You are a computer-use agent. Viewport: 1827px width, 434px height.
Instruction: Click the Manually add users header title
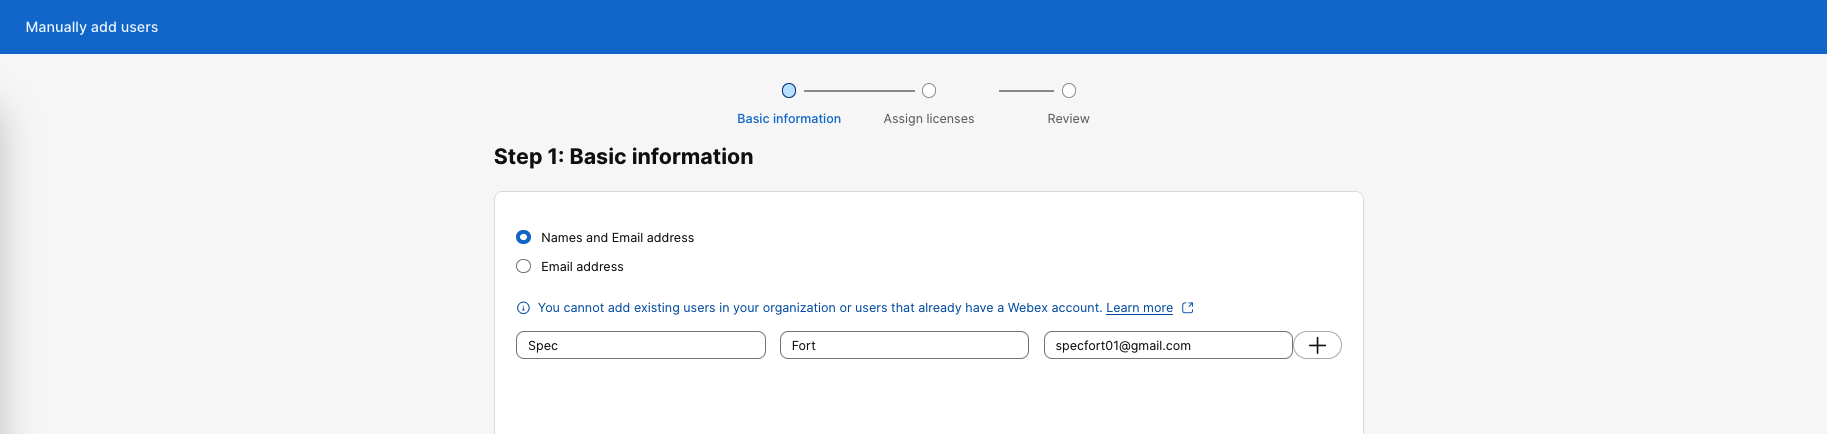point(92,27)
